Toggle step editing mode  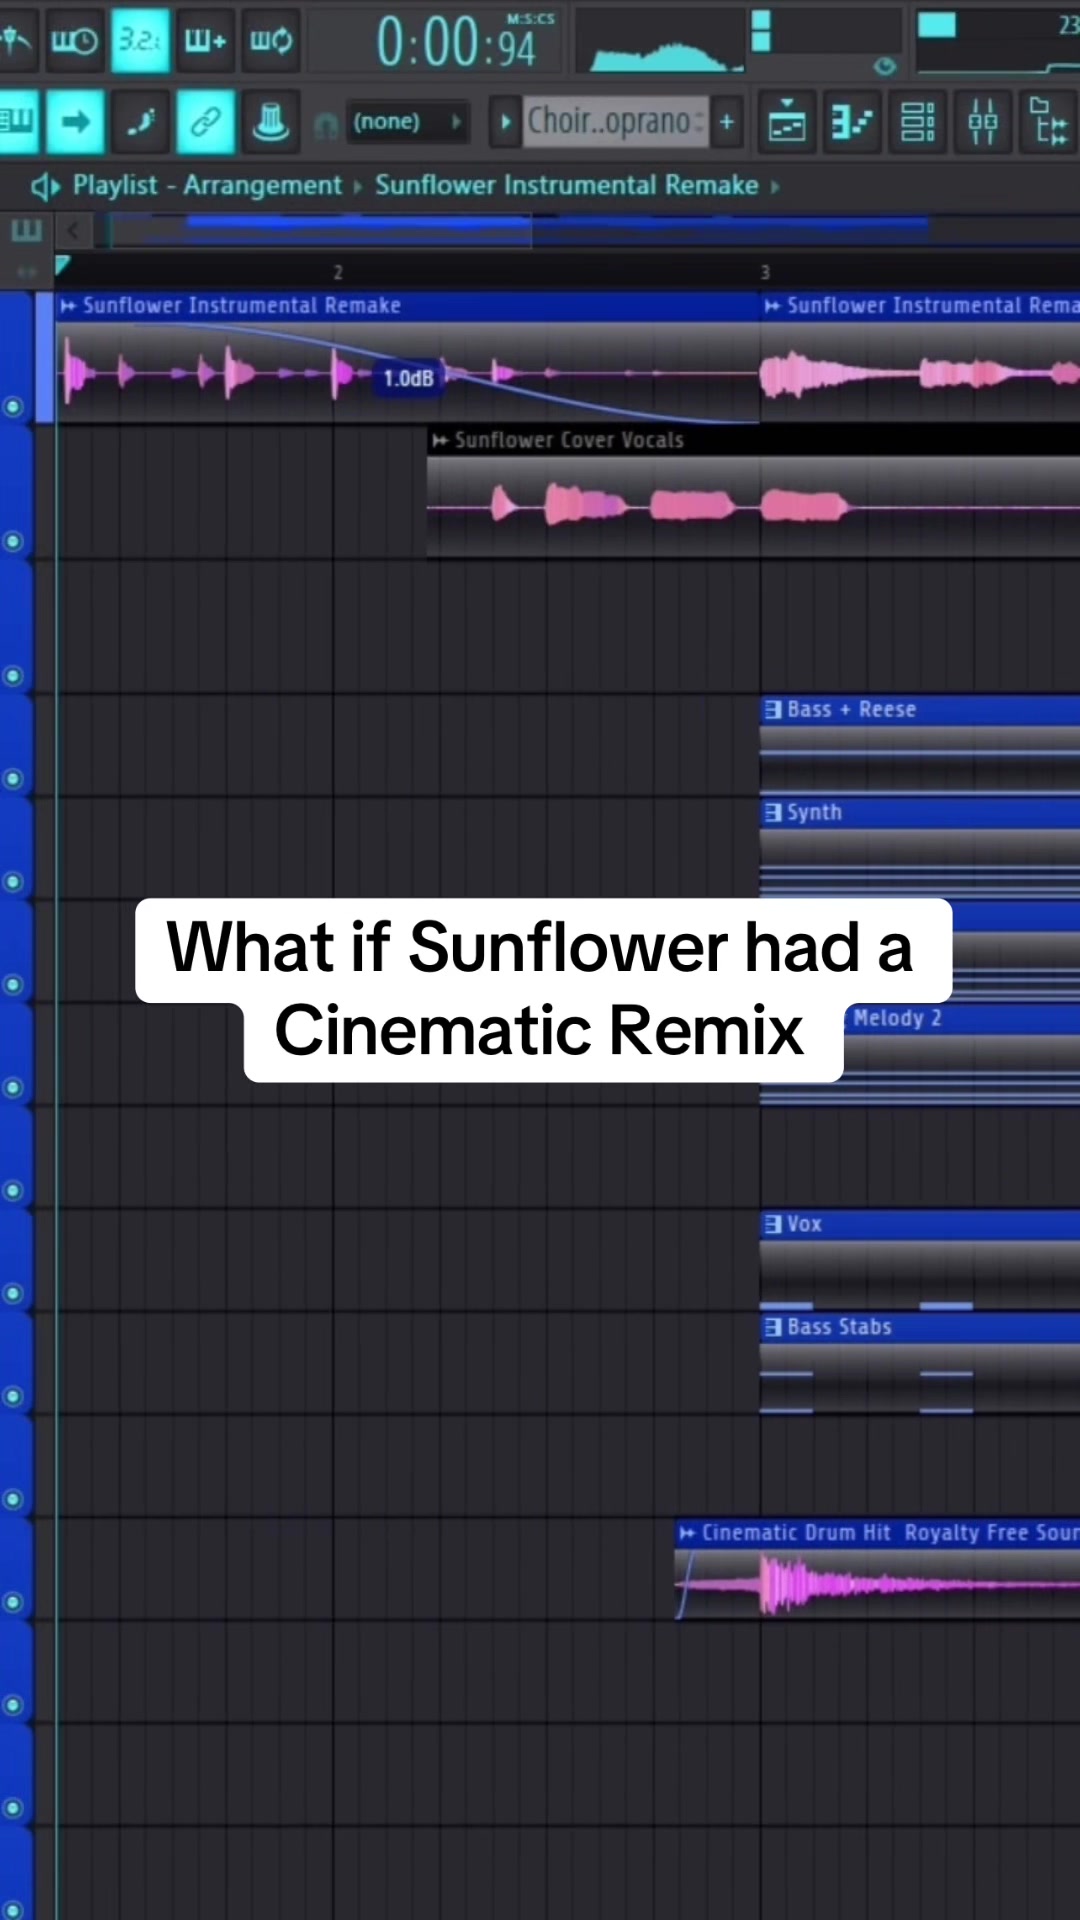tap(140, 122)
